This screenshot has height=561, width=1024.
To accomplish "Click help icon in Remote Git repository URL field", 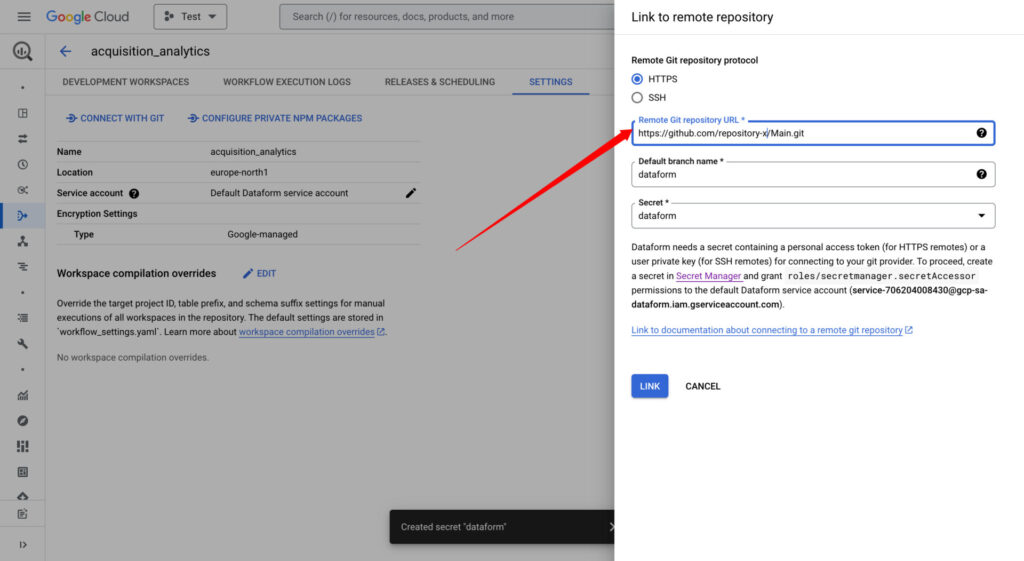I will click(982, 133).
